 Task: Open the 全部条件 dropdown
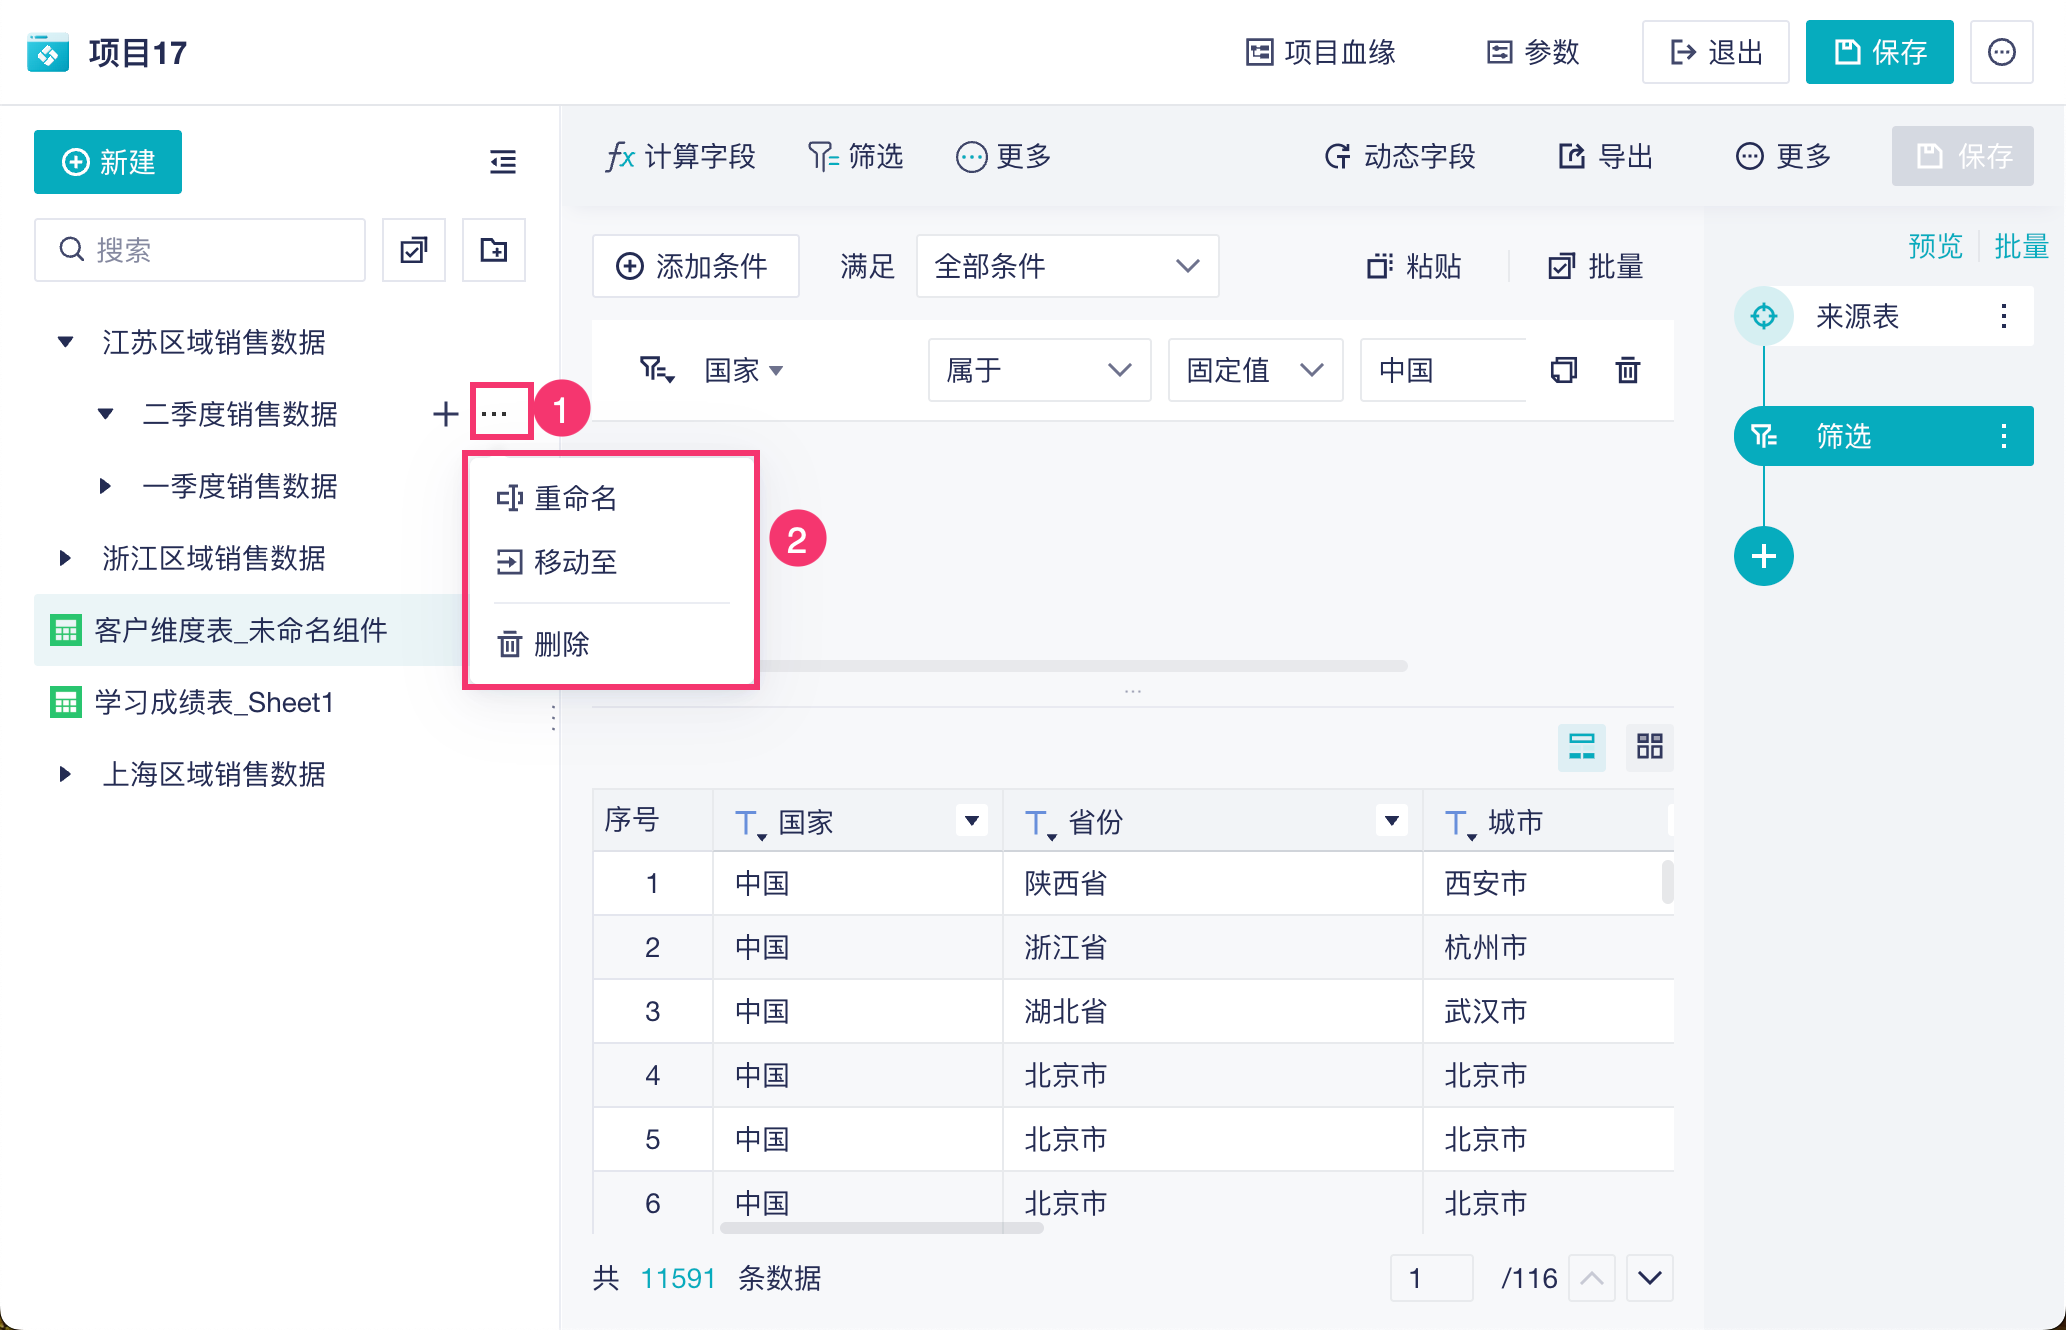tap(1066, 266)
